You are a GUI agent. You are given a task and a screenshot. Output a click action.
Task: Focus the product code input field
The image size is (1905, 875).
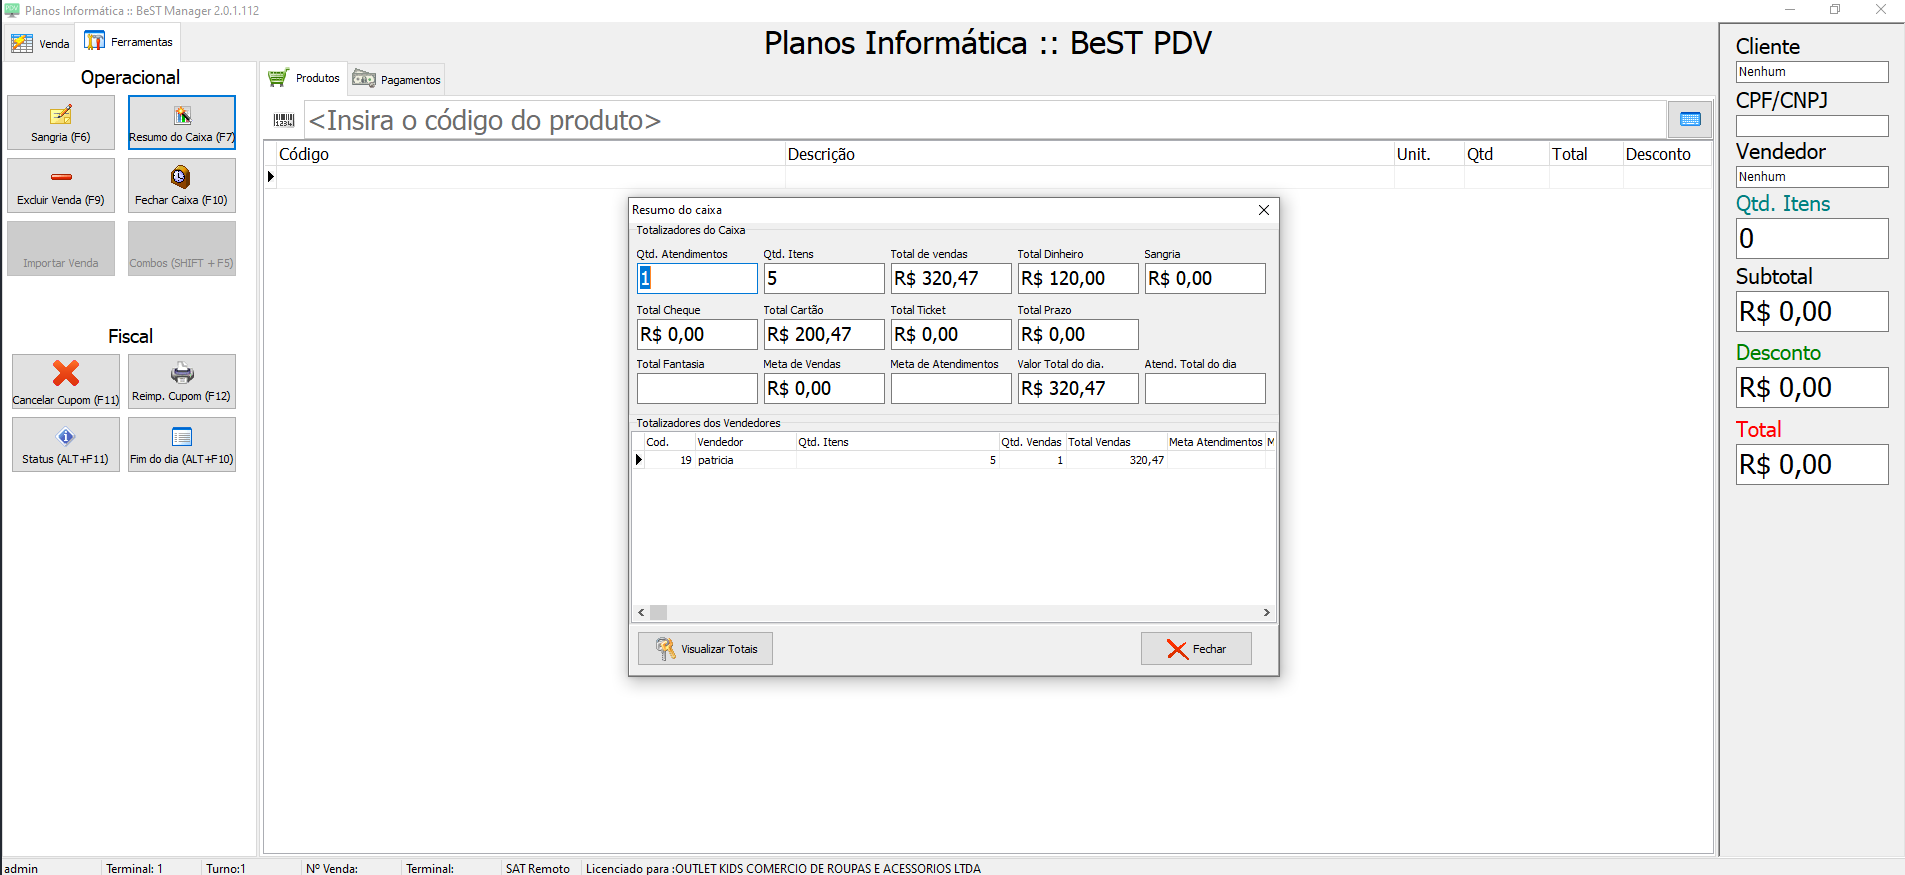click(984, 120)
